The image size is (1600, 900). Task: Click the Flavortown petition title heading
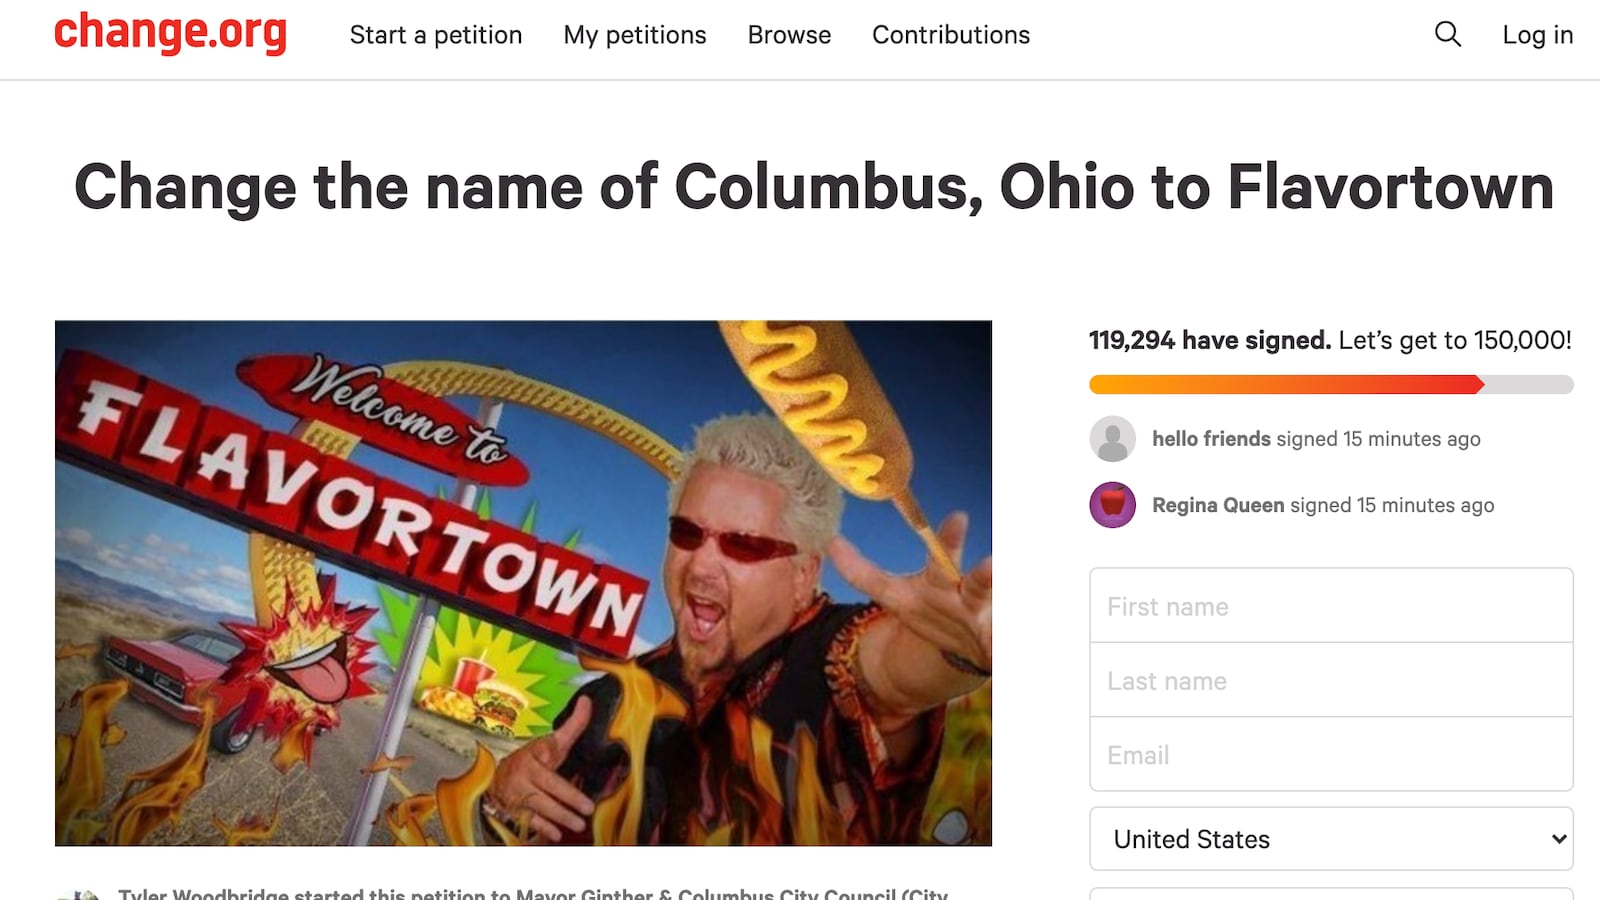pos(813,187)
